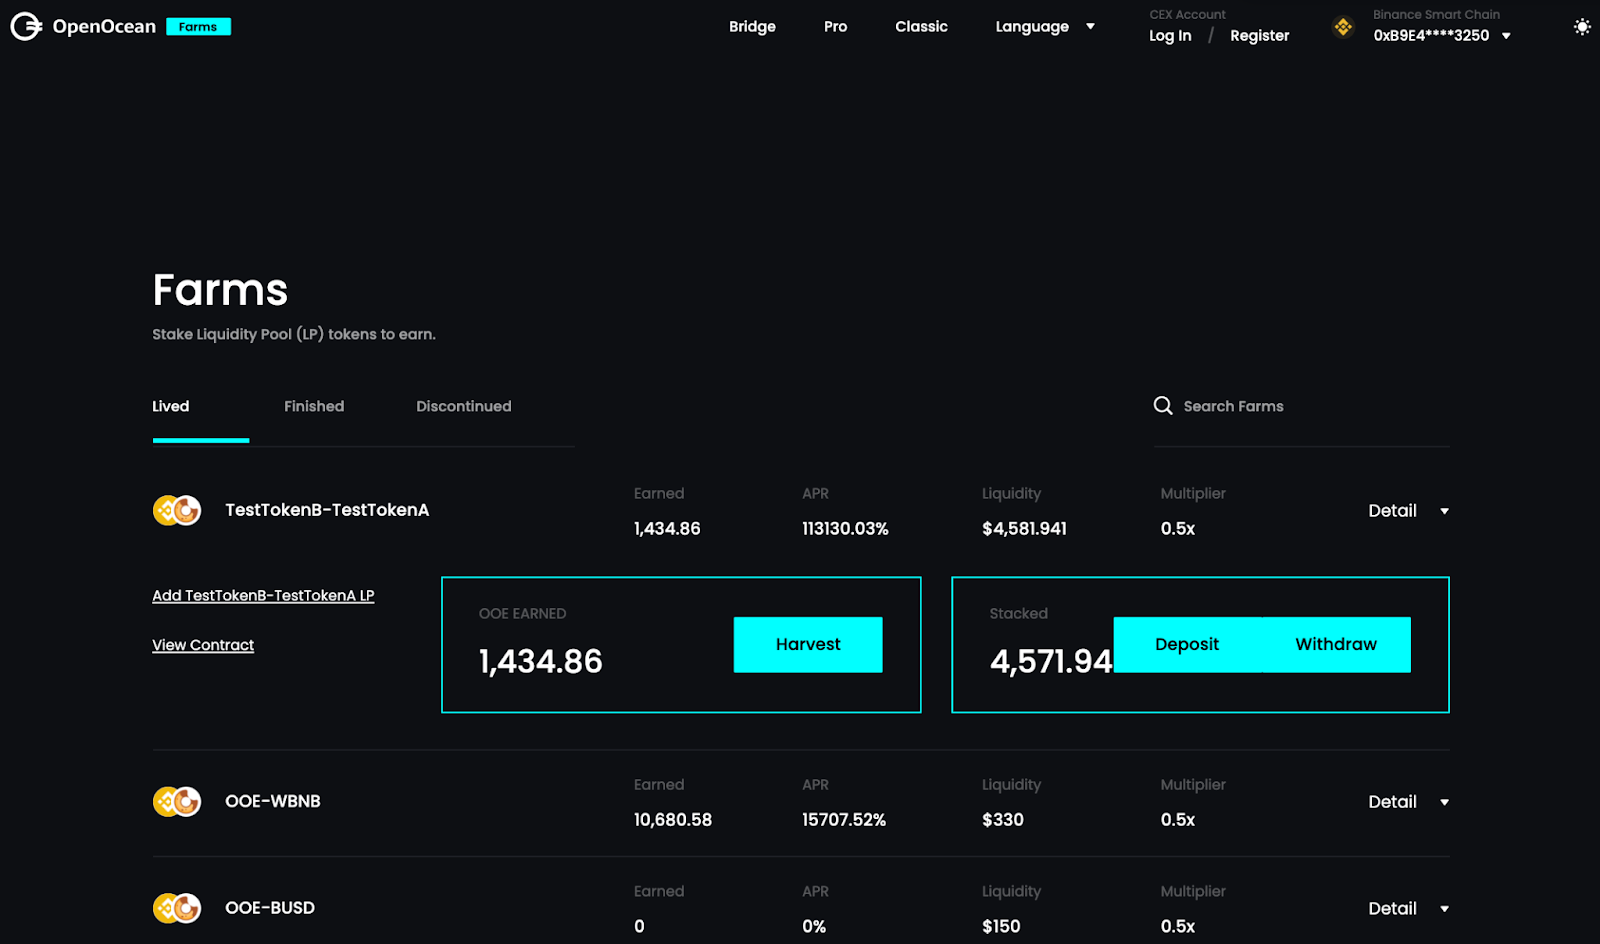Click the APR value 15707.52%
The image size is (1600, 944).
pyautogui.click(x=844, y=819)
